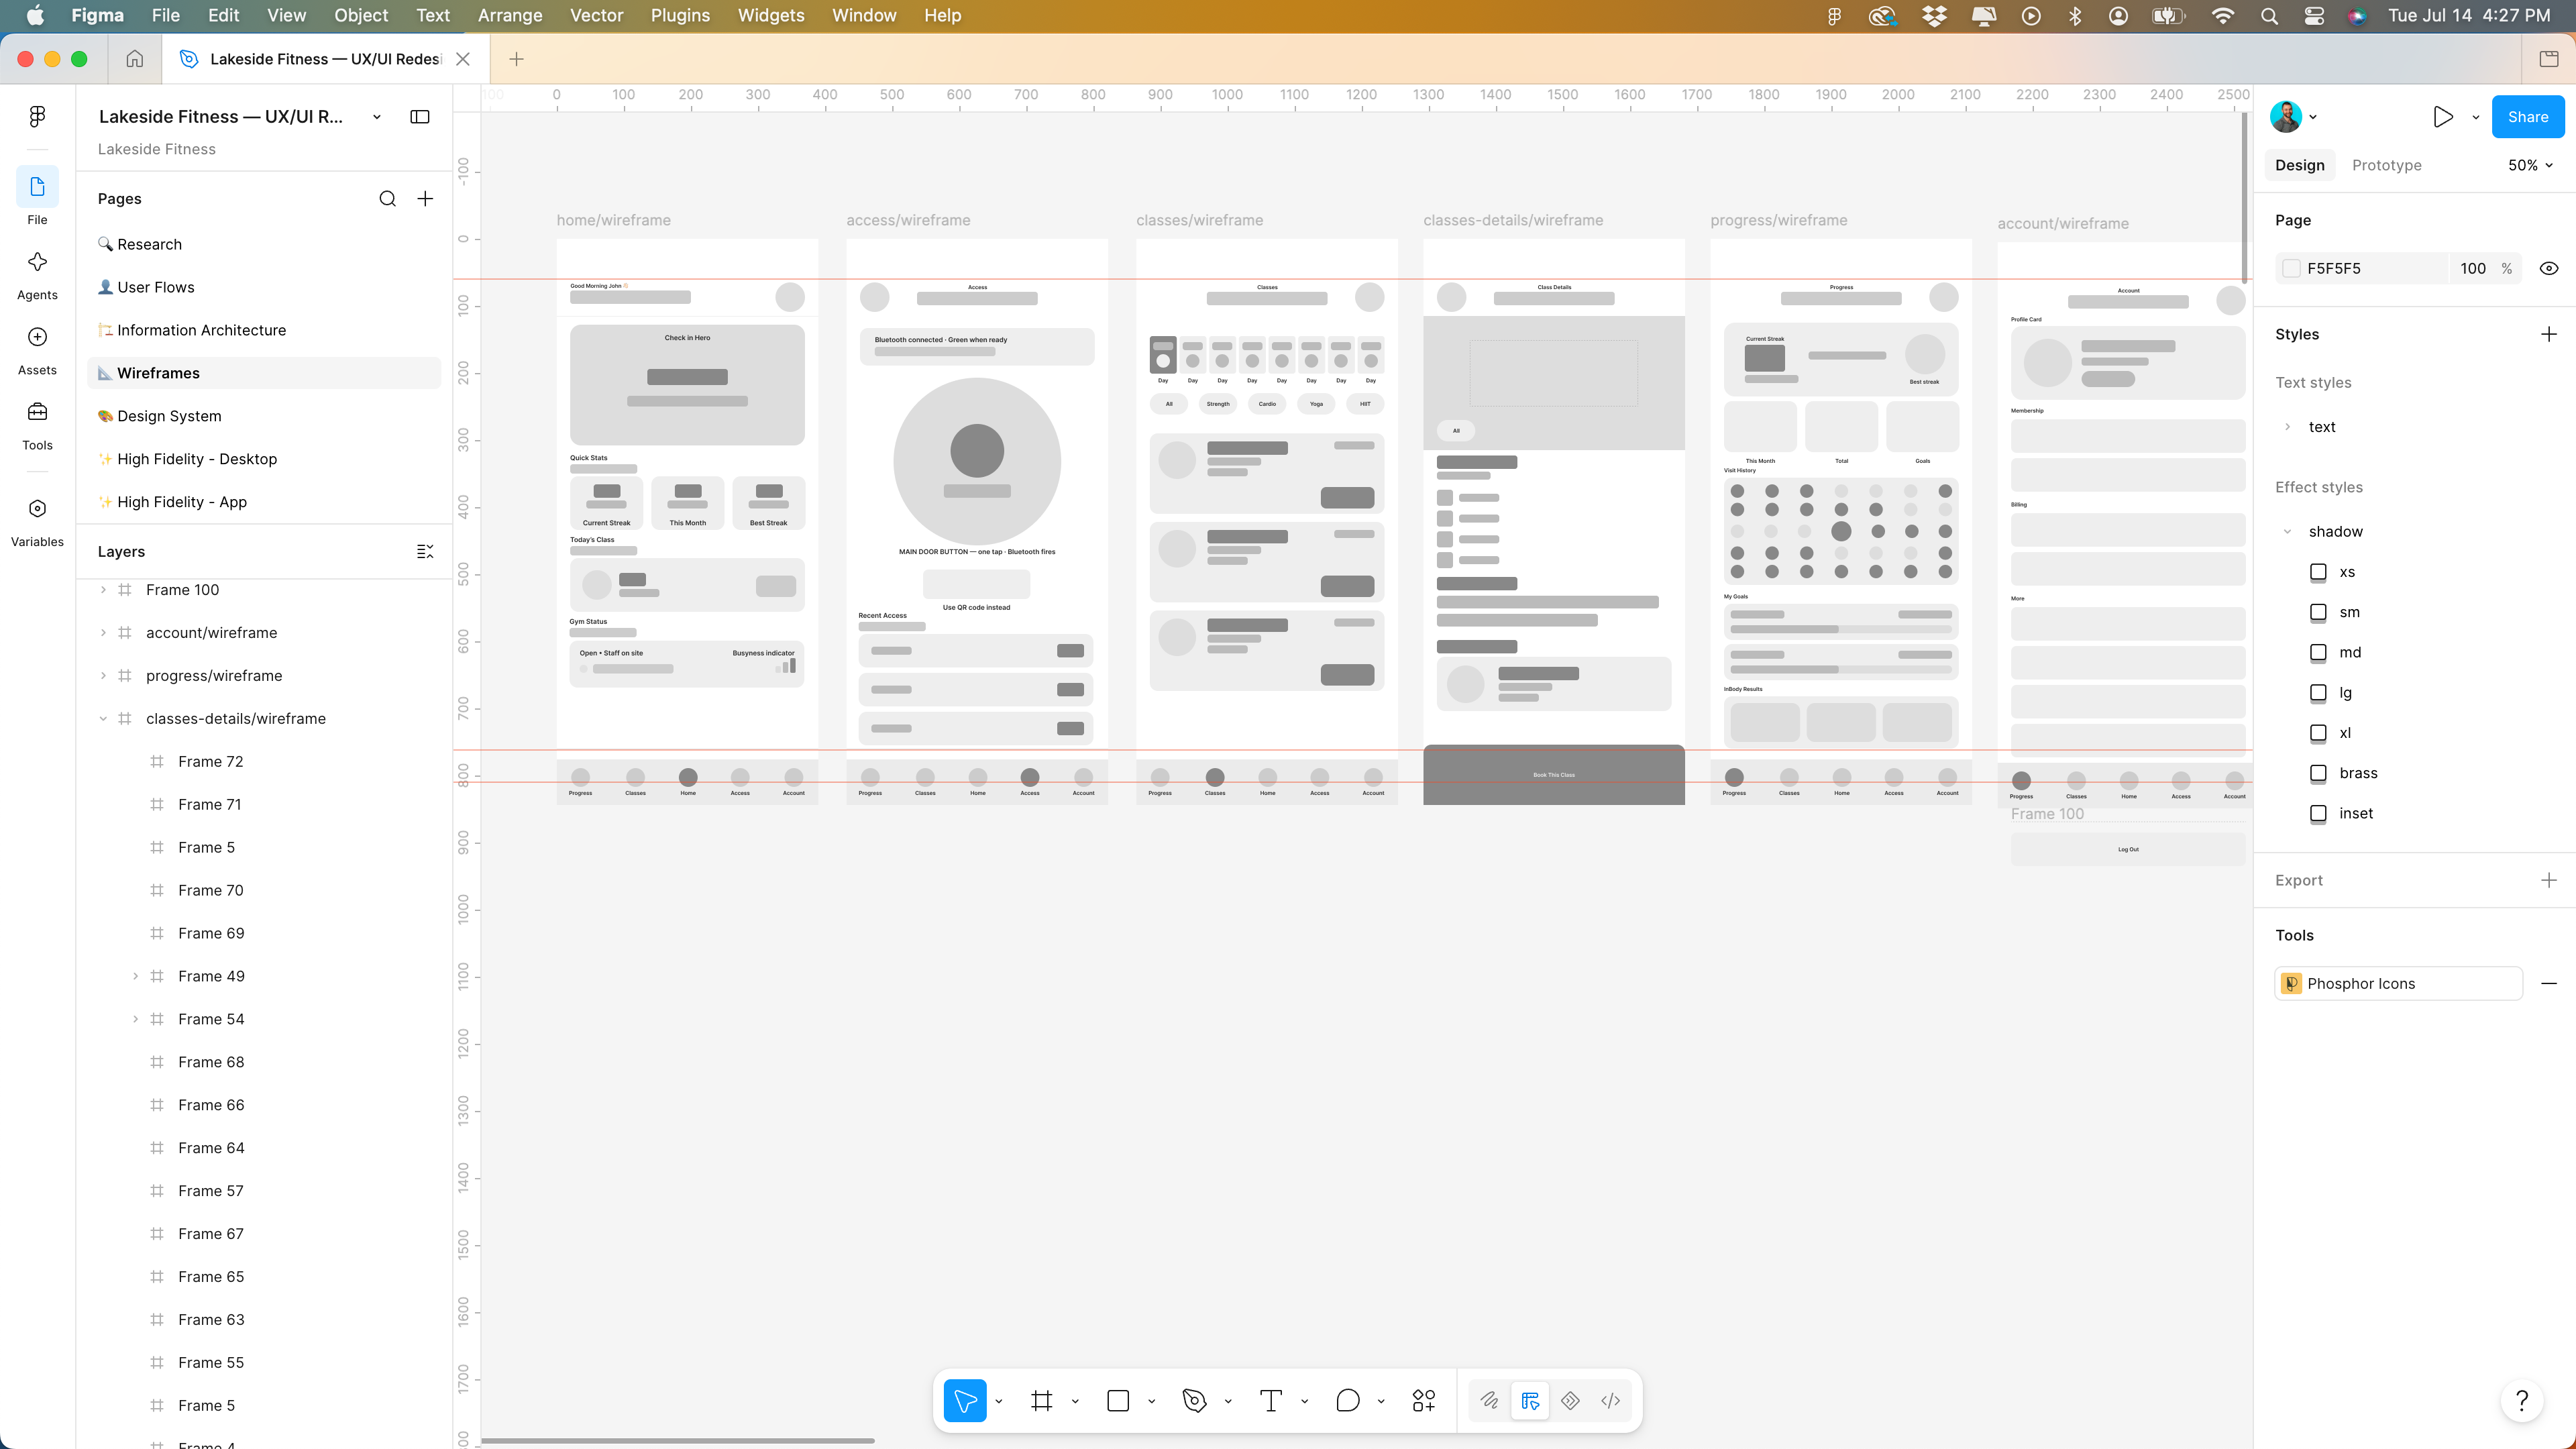Toggle the sidebar layout icon next to the file name
The height and width of the screenshot is (1449, 2576).
(420, 117)
